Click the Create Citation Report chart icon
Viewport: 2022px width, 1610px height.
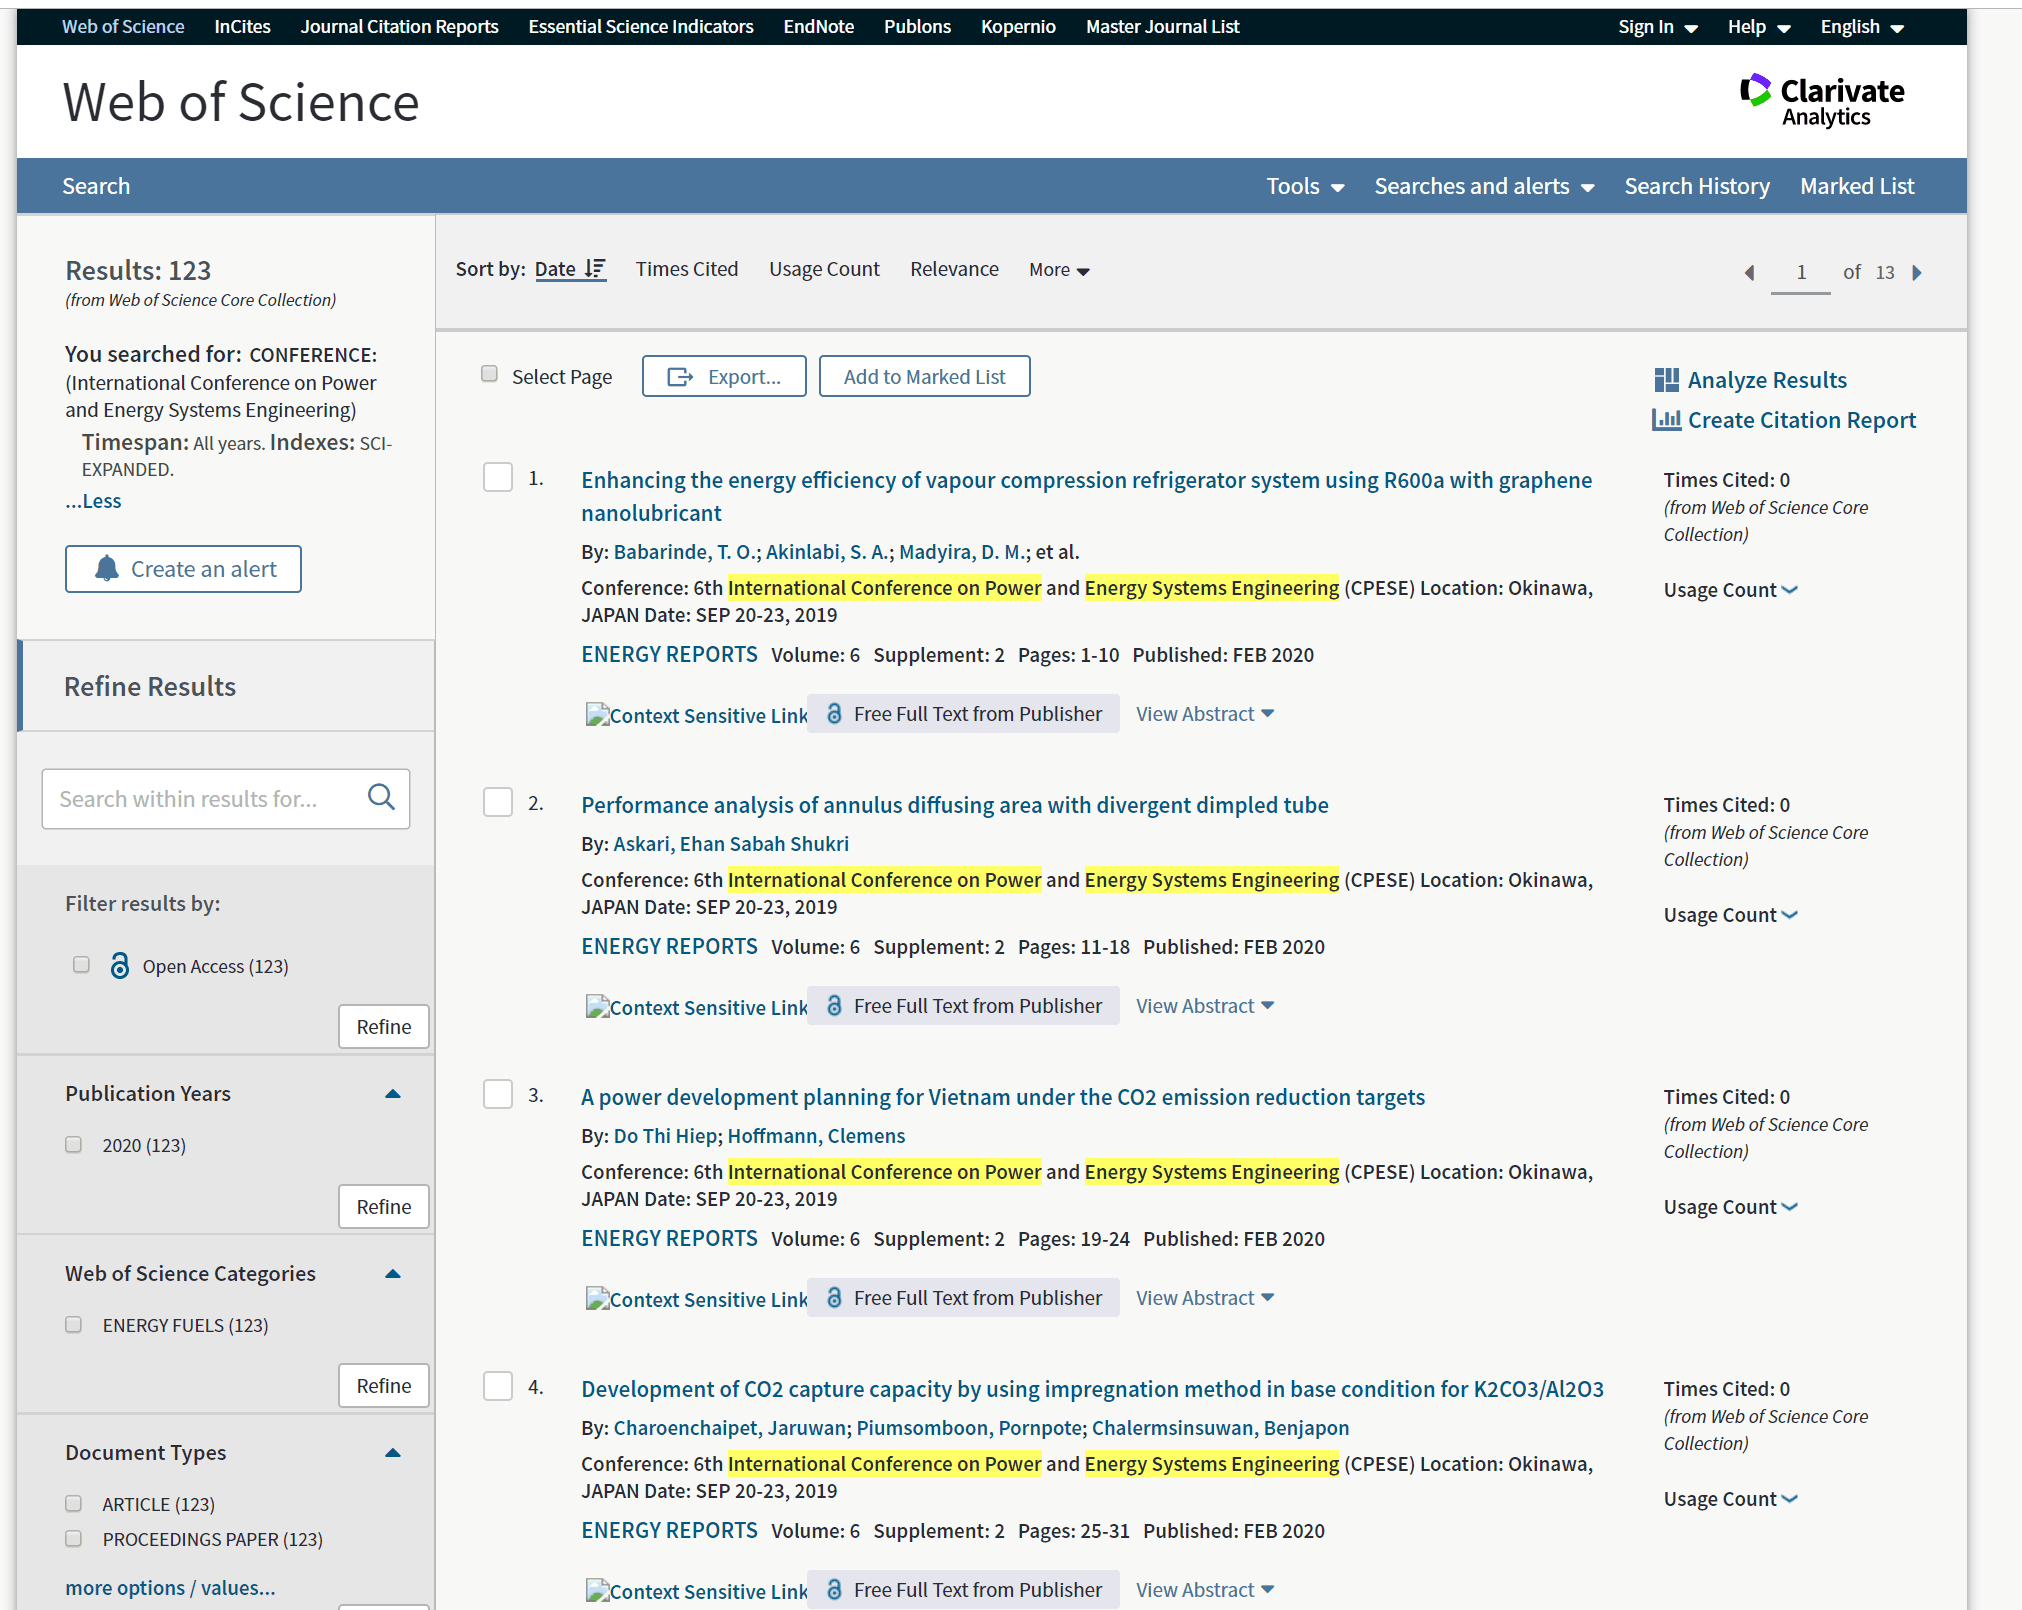coord(1666,420)
